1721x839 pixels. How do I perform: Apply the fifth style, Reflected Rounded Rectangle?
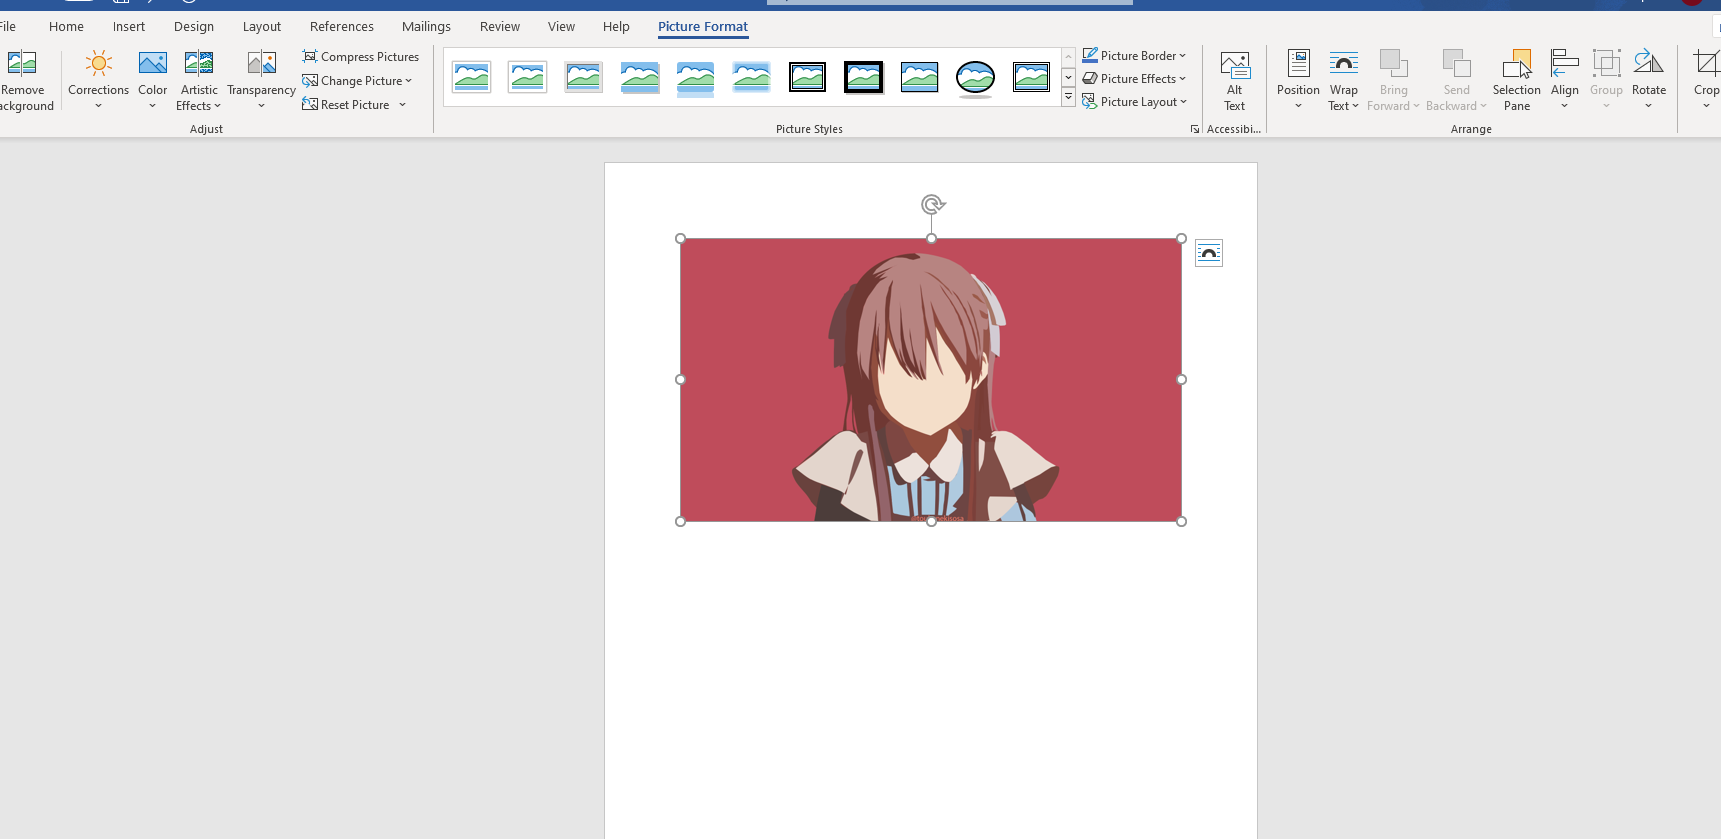(695, 77)
